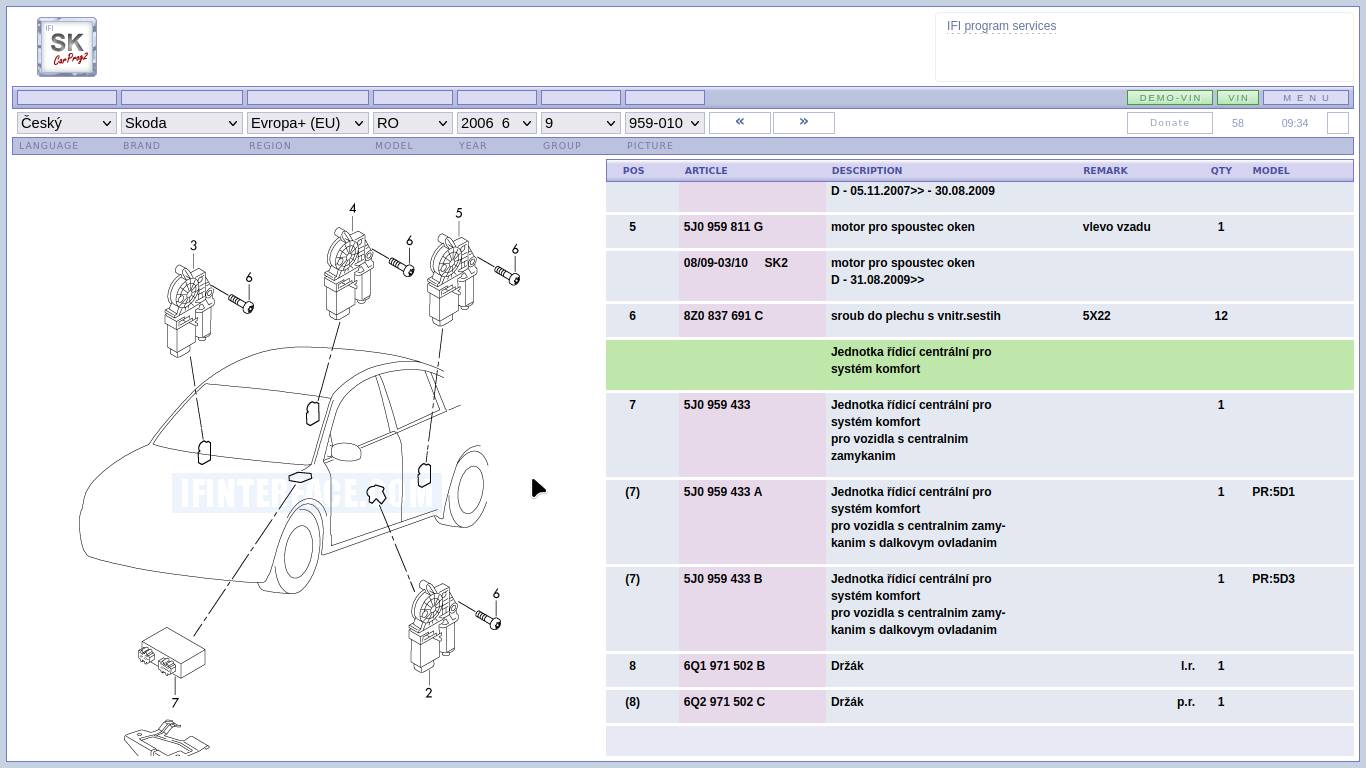
Task: Click the filter field above Language
Action: [67, 98]
